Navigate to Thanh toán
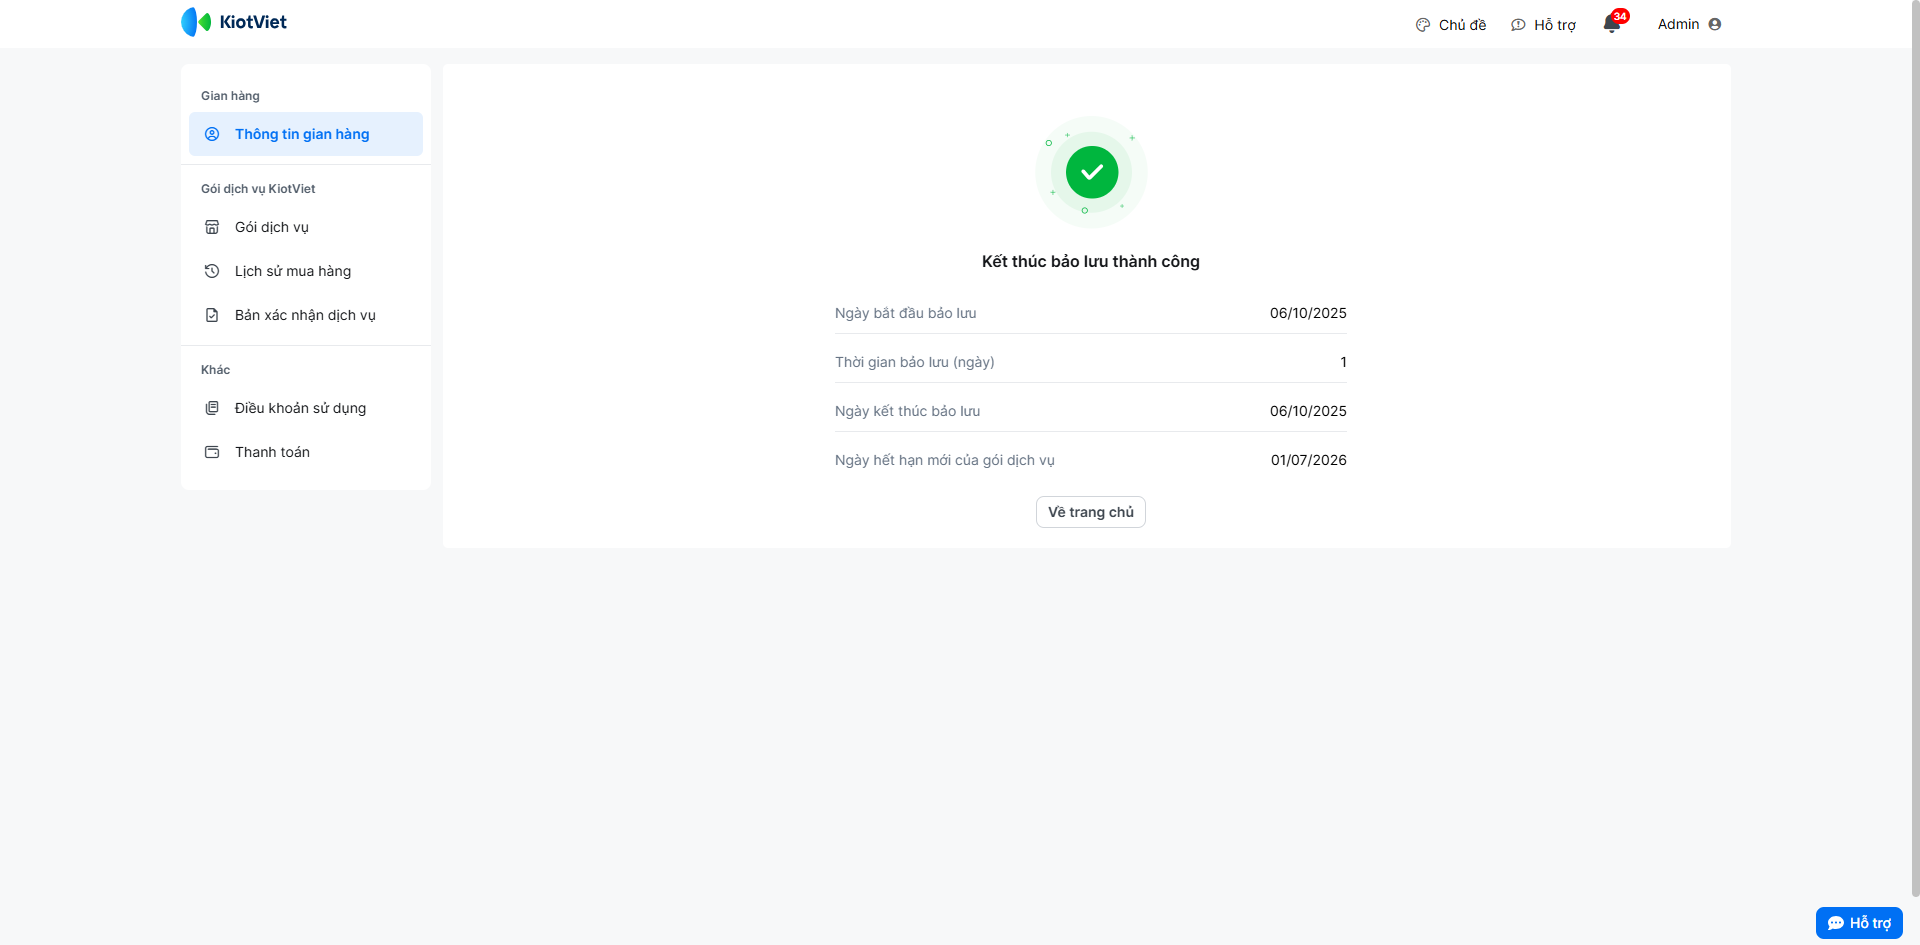 point(306,452)
